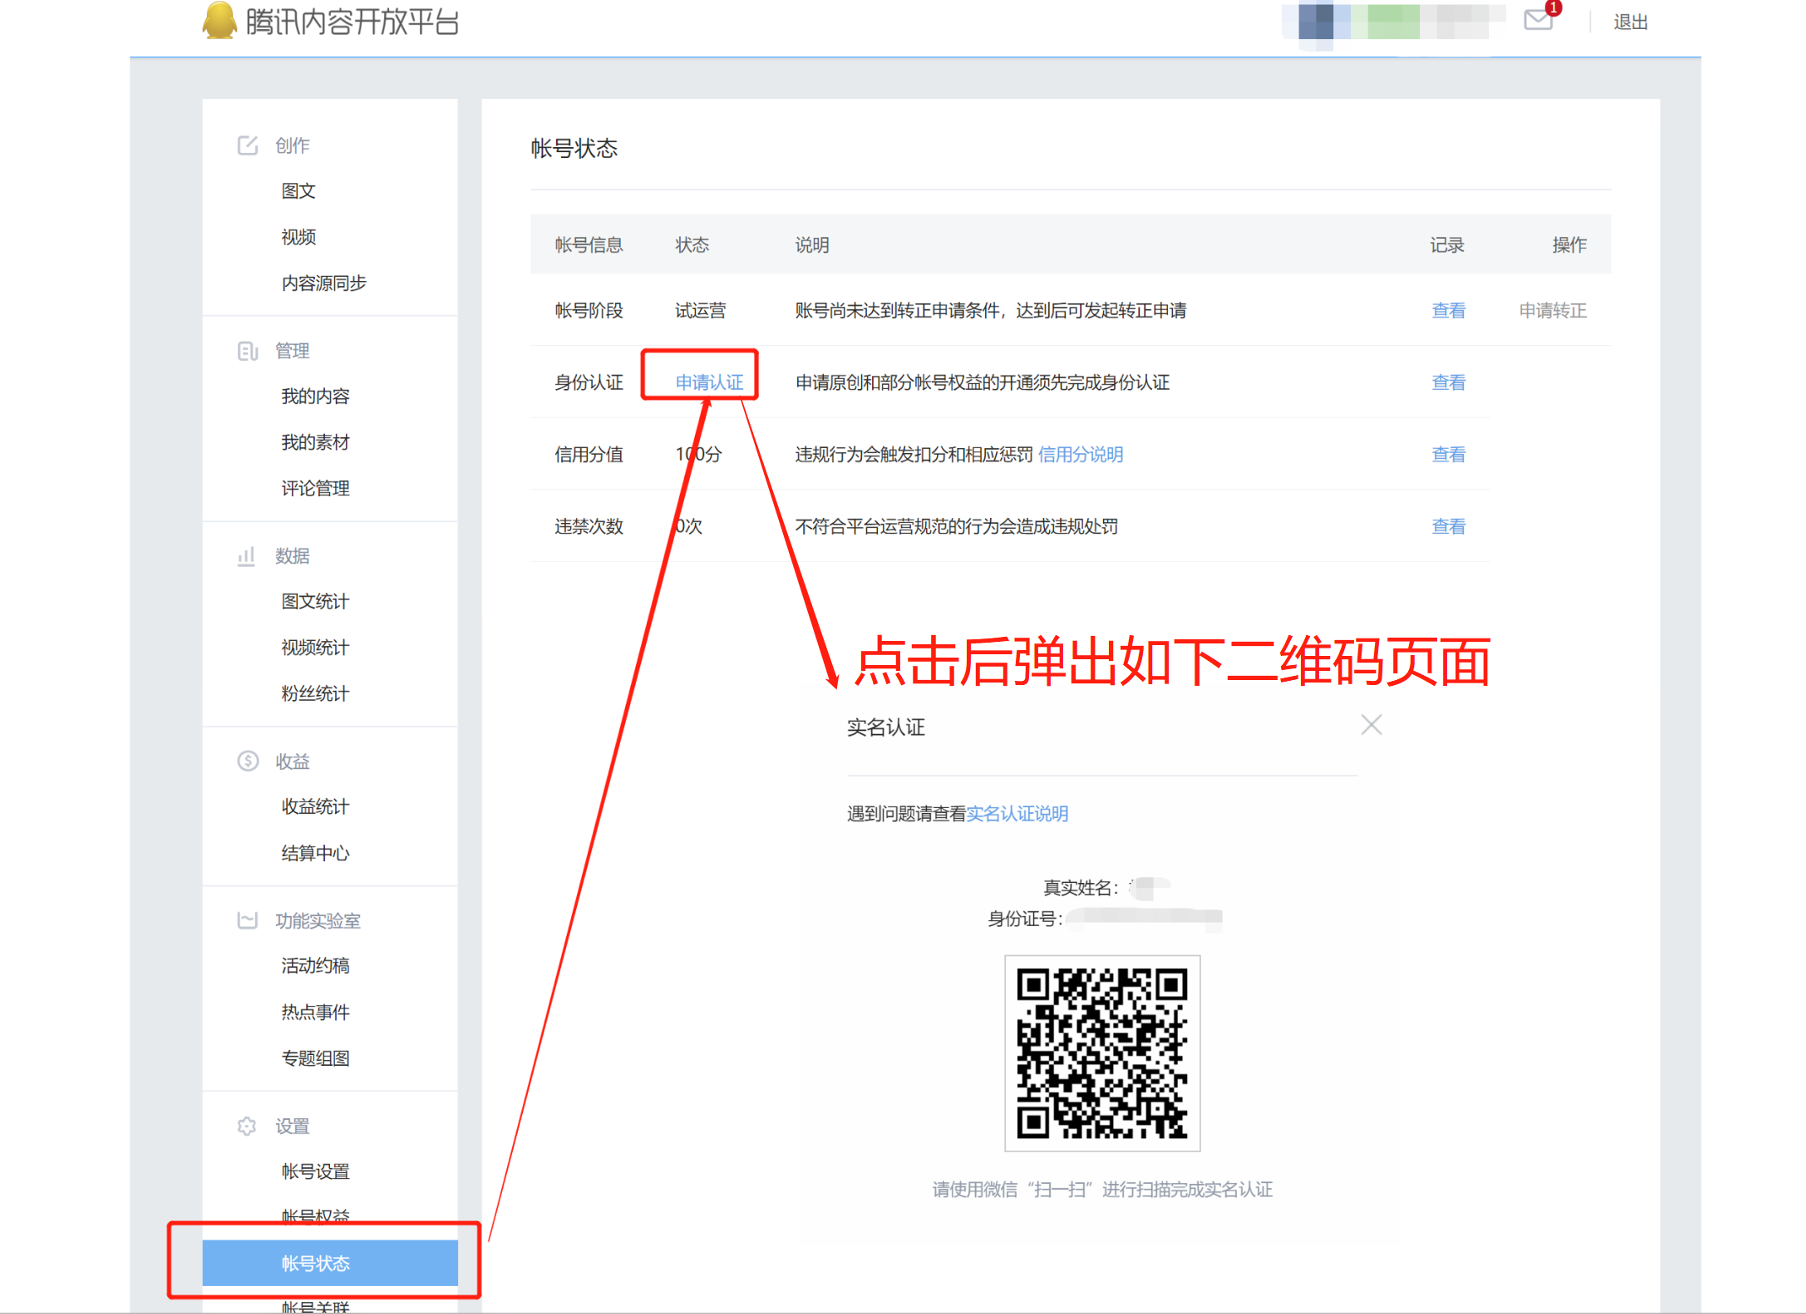
Task: Open 帐号权益 menu item
Action: [315, 1216]
